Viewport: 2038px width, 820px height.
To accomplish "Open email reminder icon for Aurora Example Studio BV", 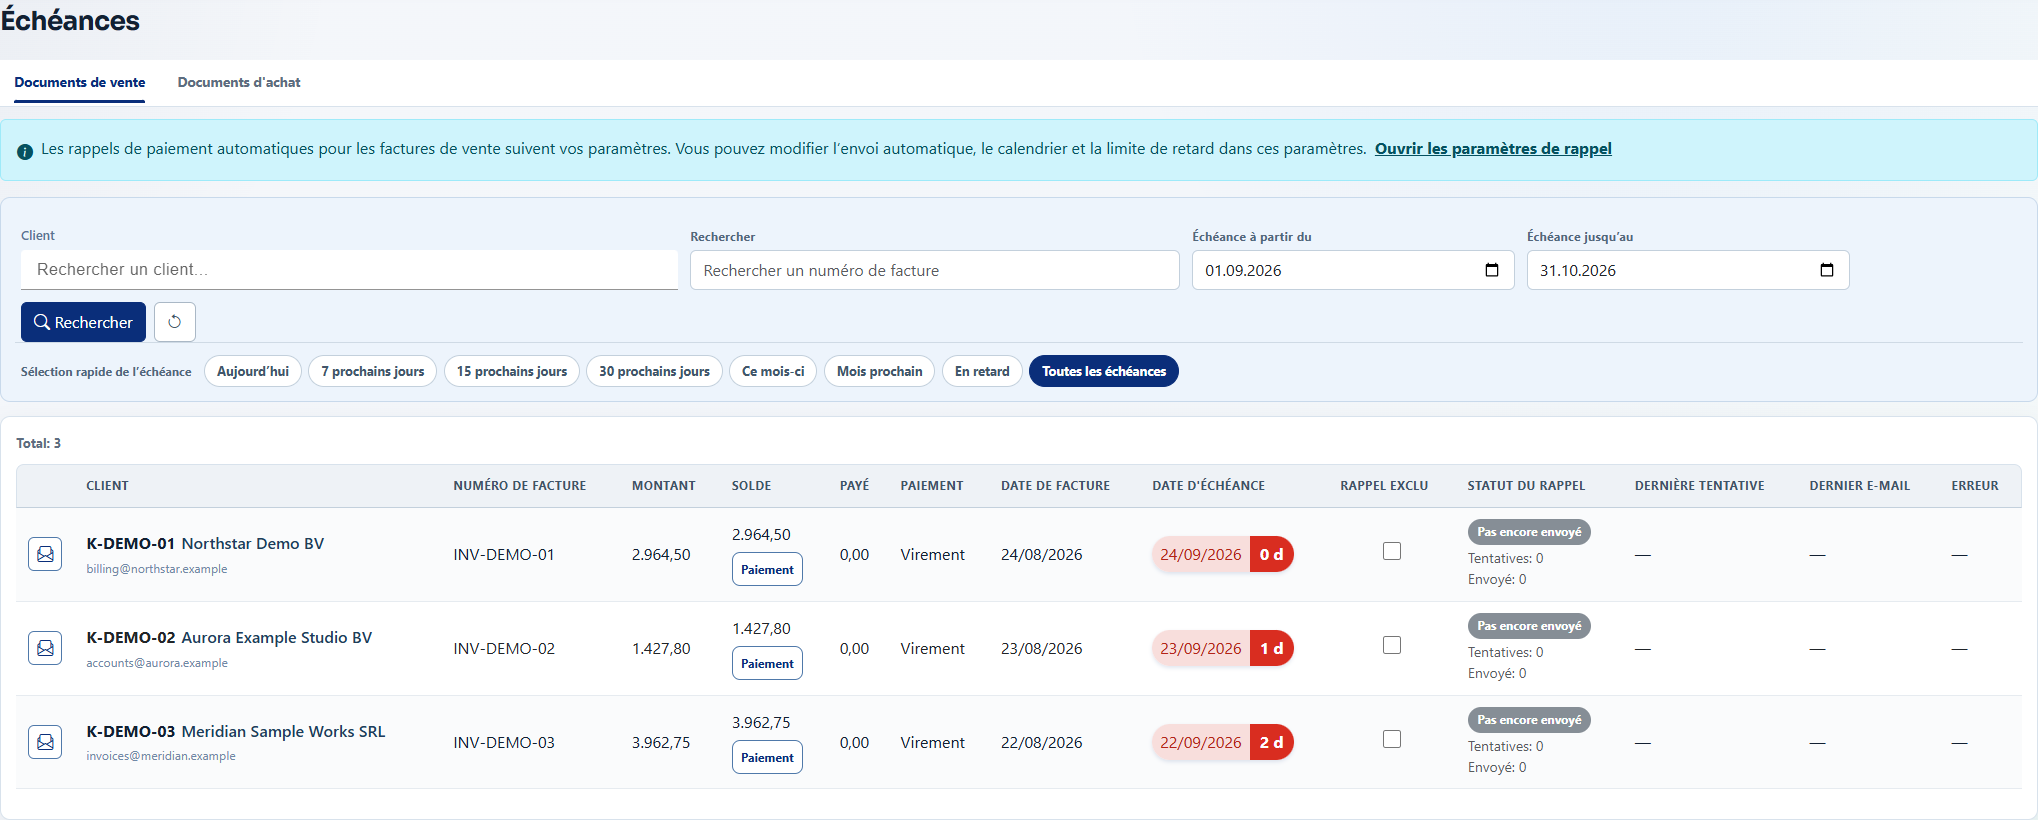I will click(45, 648).
